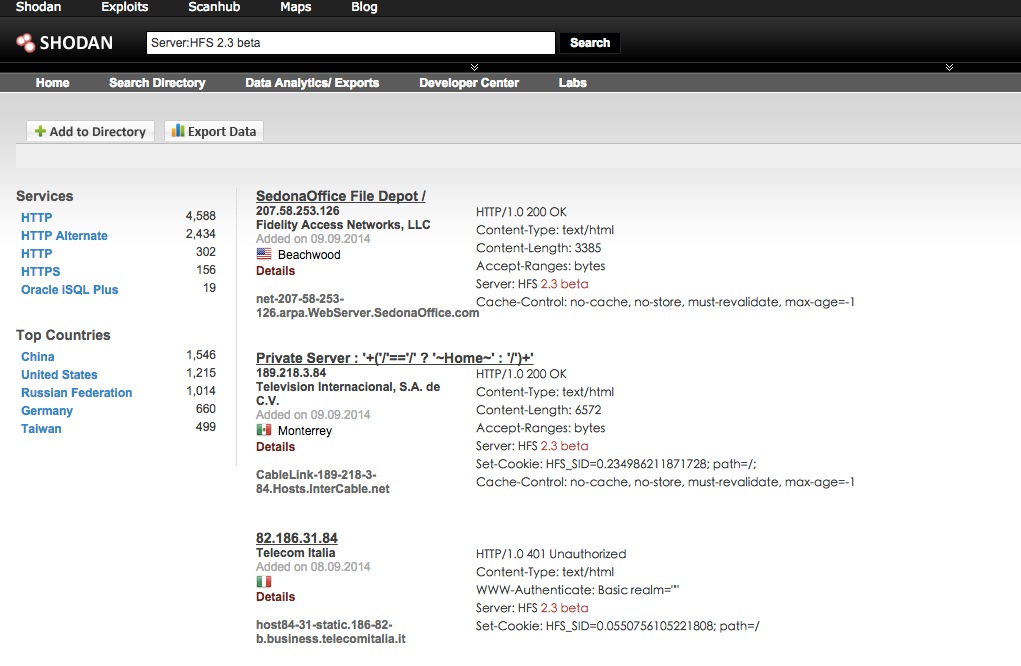1021x666 pixels.
Task: Click hostname net-207-58-253-126.arpa.WebServer.SedonaOffice.com
Action: point(367,306)
